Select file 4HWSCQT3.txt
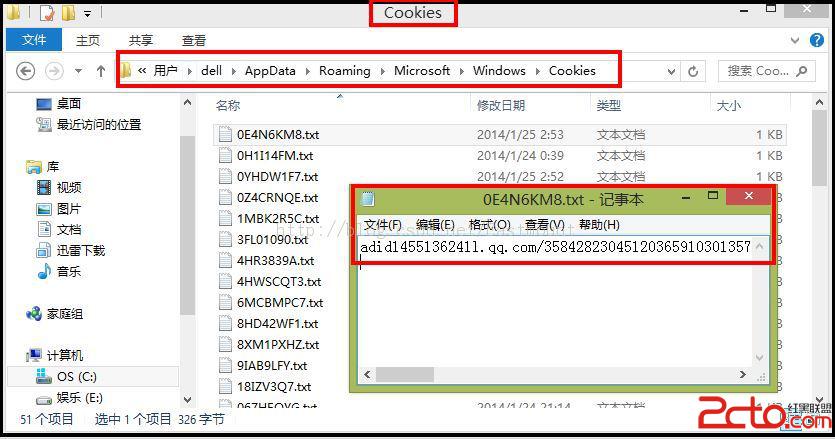835x439 pixels. [x=279, y=281]
